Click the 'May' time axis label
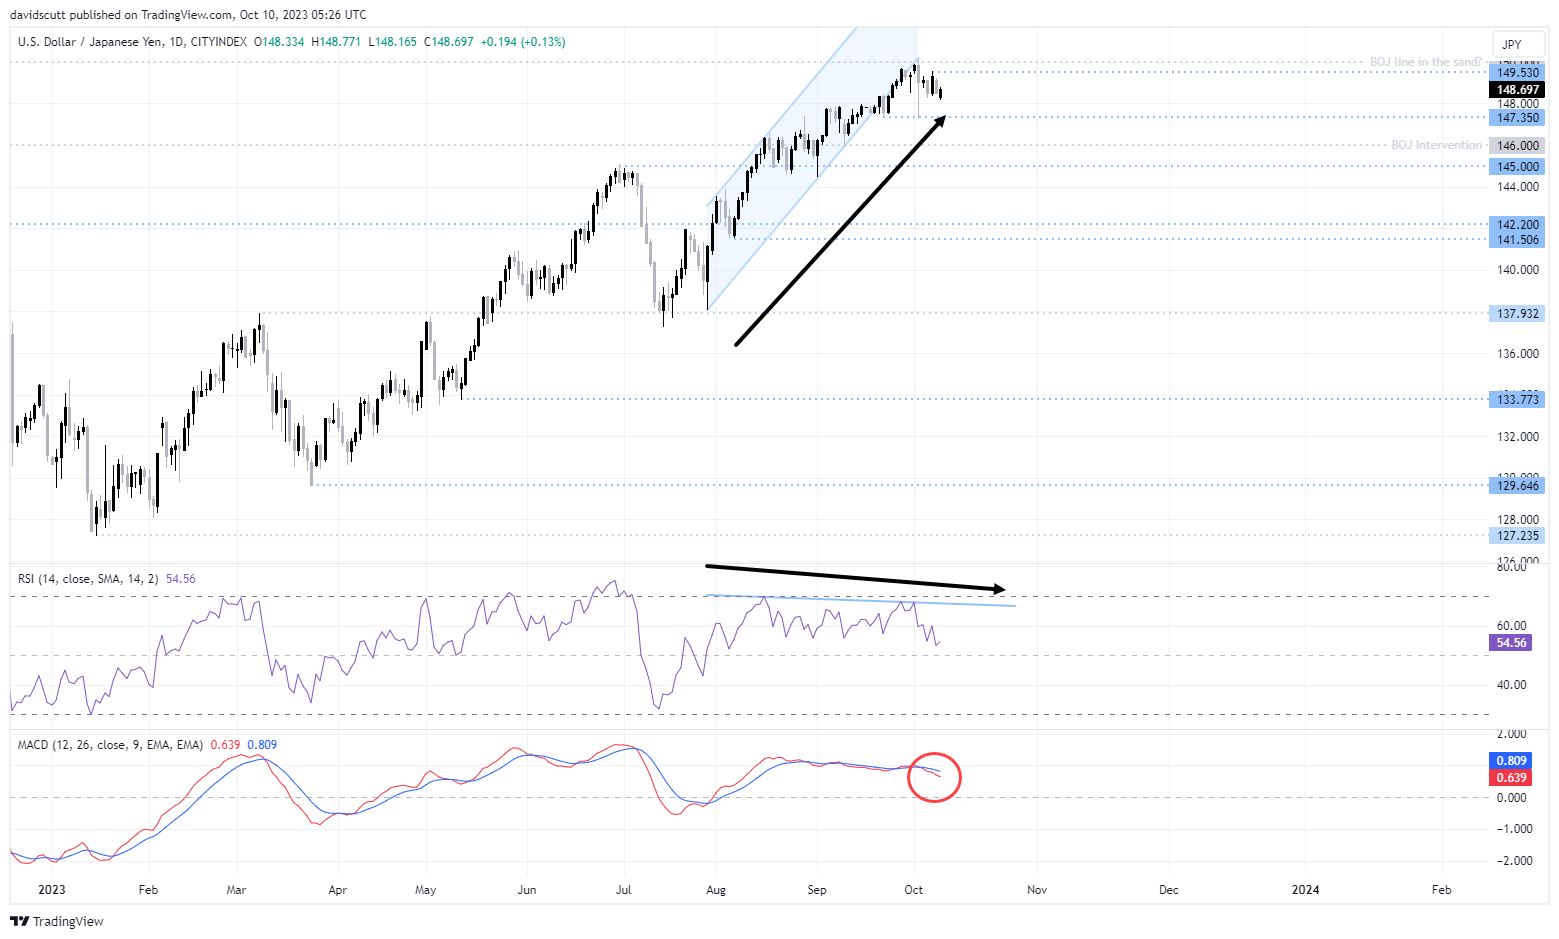The image size is (1559, 939). click(x=425, y=890)
